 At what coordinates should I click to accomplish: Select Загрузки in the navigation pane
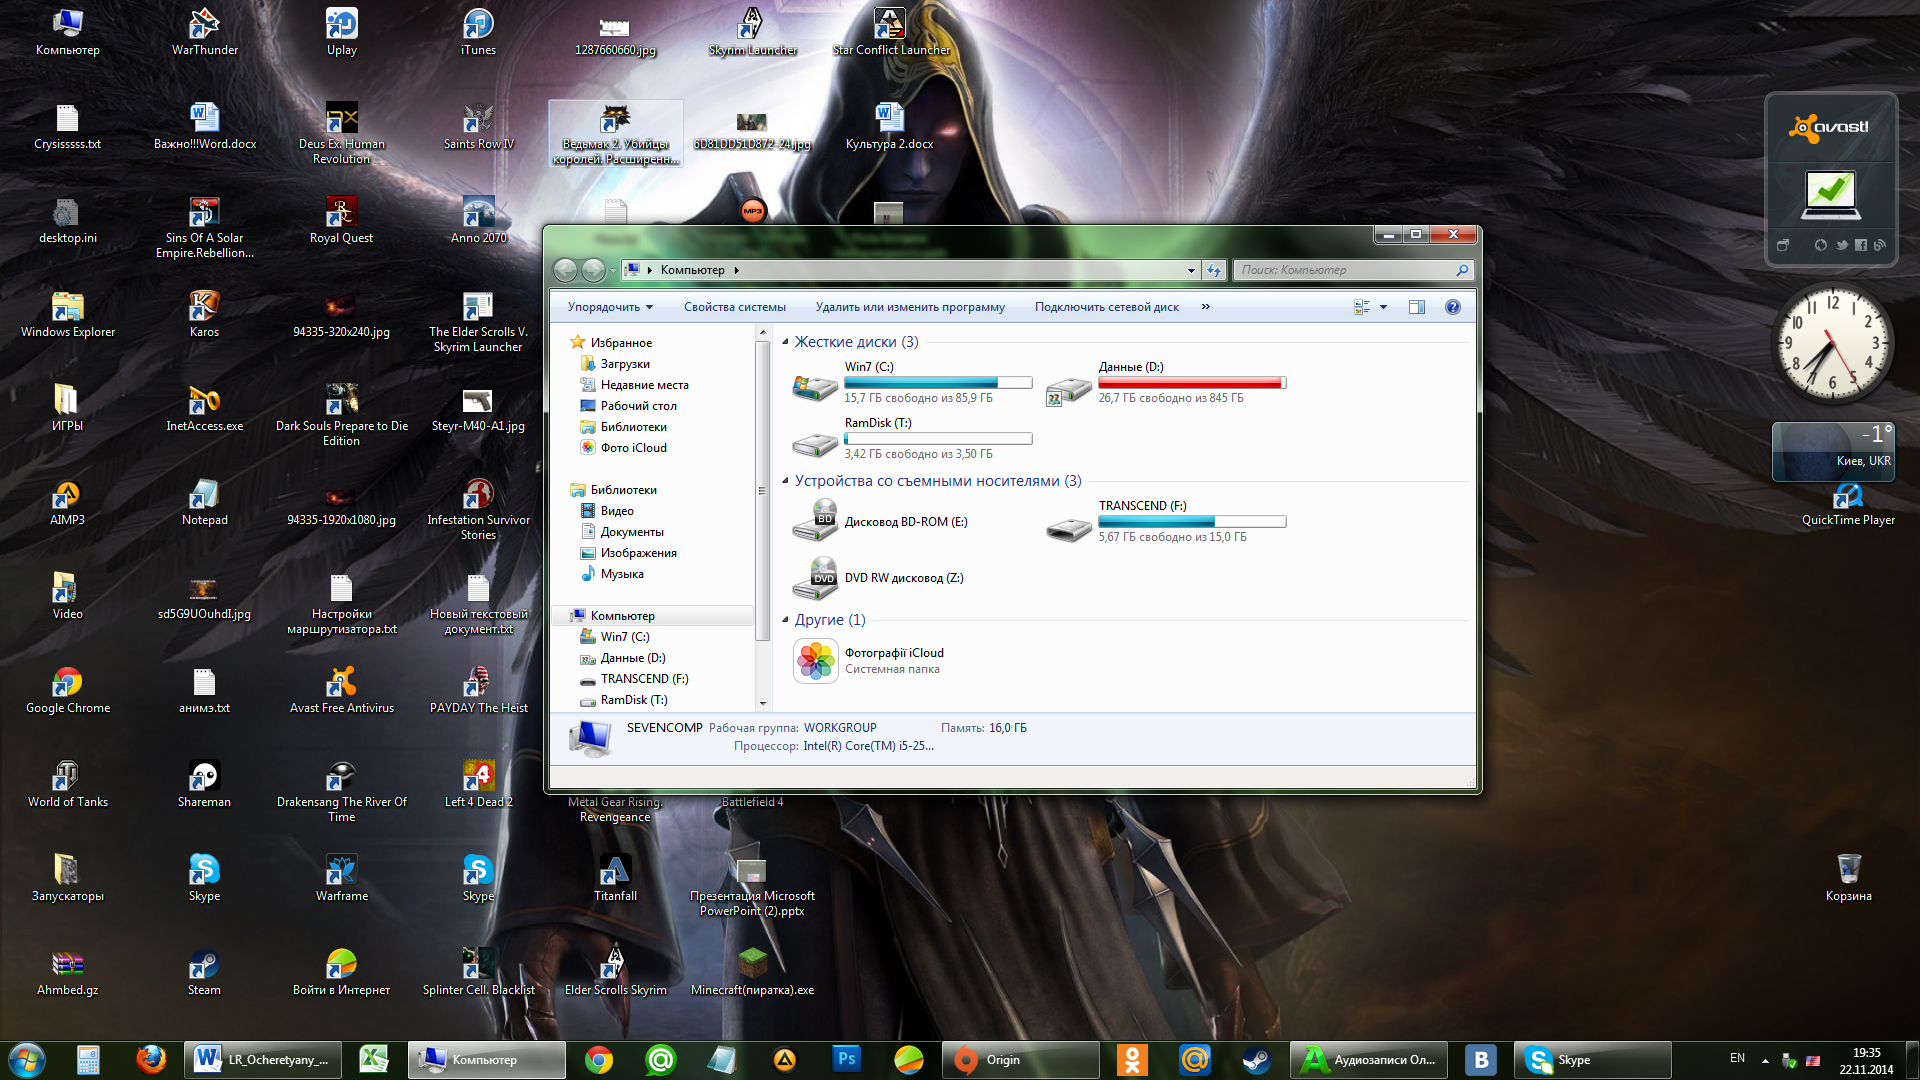pyautogui.click(x=625, y=364)
